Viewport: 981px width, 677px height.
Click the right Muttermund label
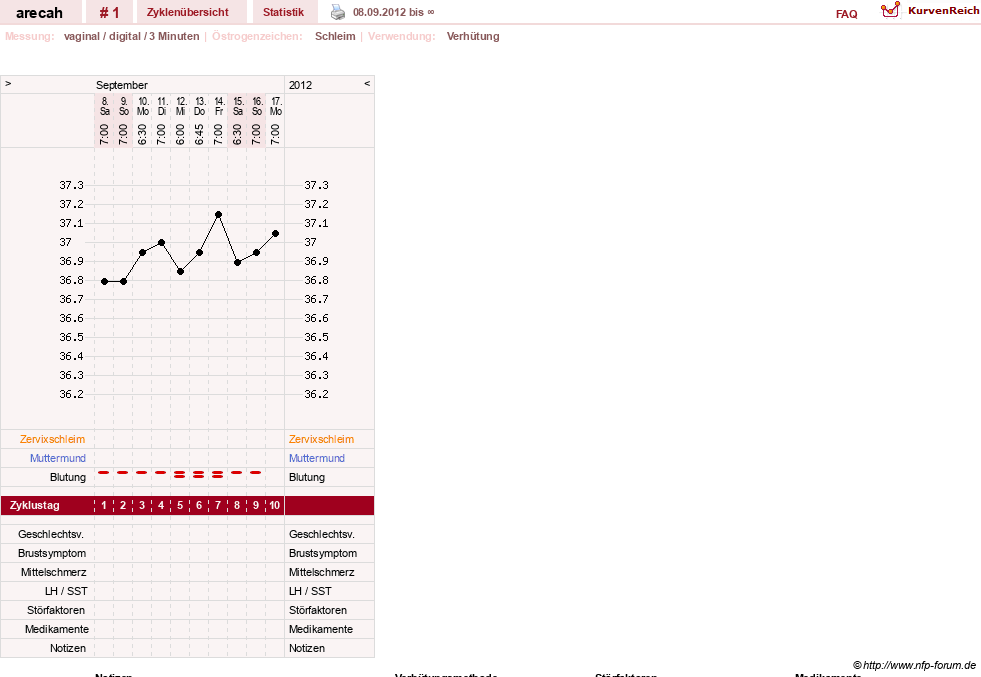(x=317, y=458)
